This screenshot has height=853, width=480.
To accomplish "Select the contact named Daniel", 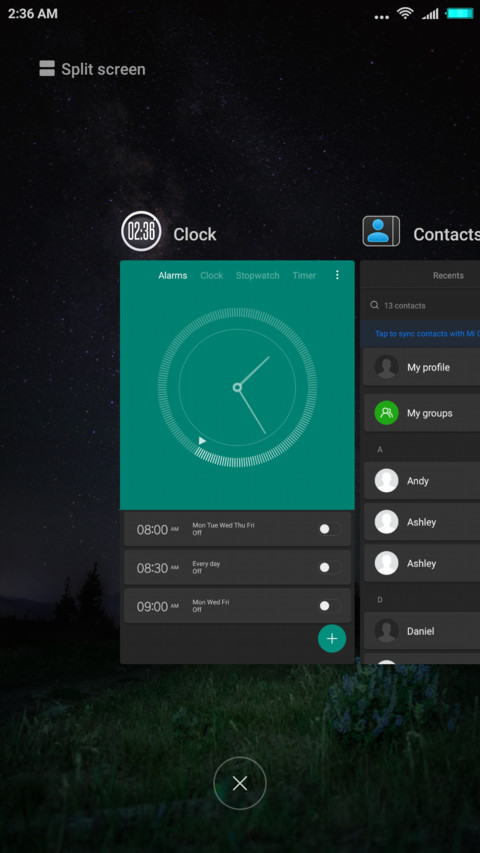I will pyautogui.click(x=421, y=631).
